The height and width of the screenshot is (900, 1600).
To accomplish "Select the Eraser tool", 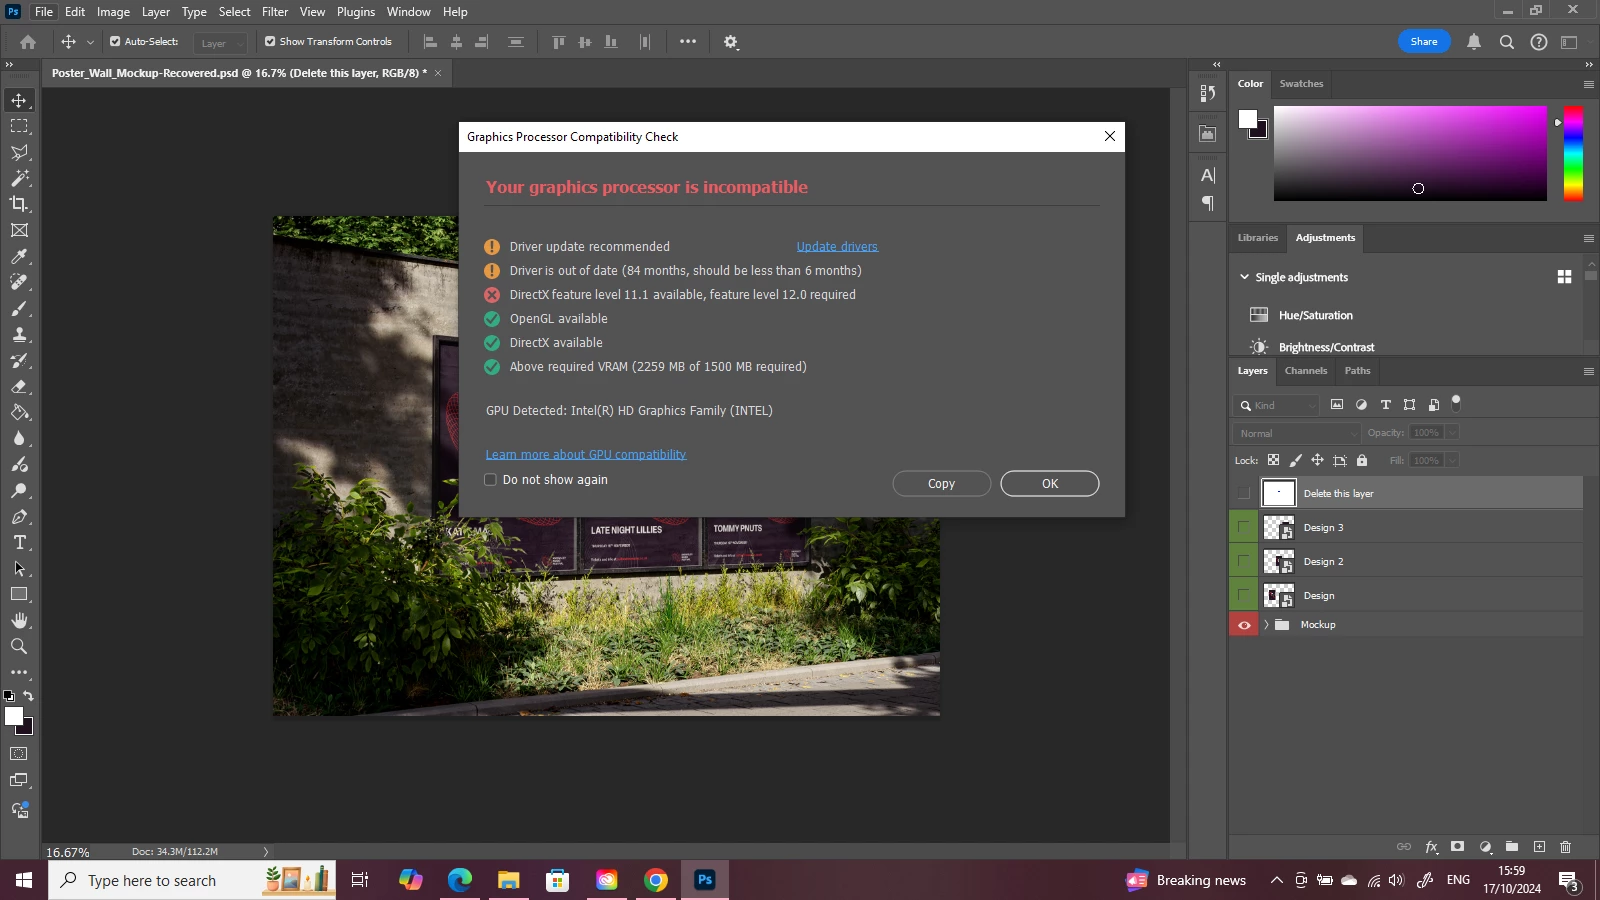I will [x=19, y=386].
